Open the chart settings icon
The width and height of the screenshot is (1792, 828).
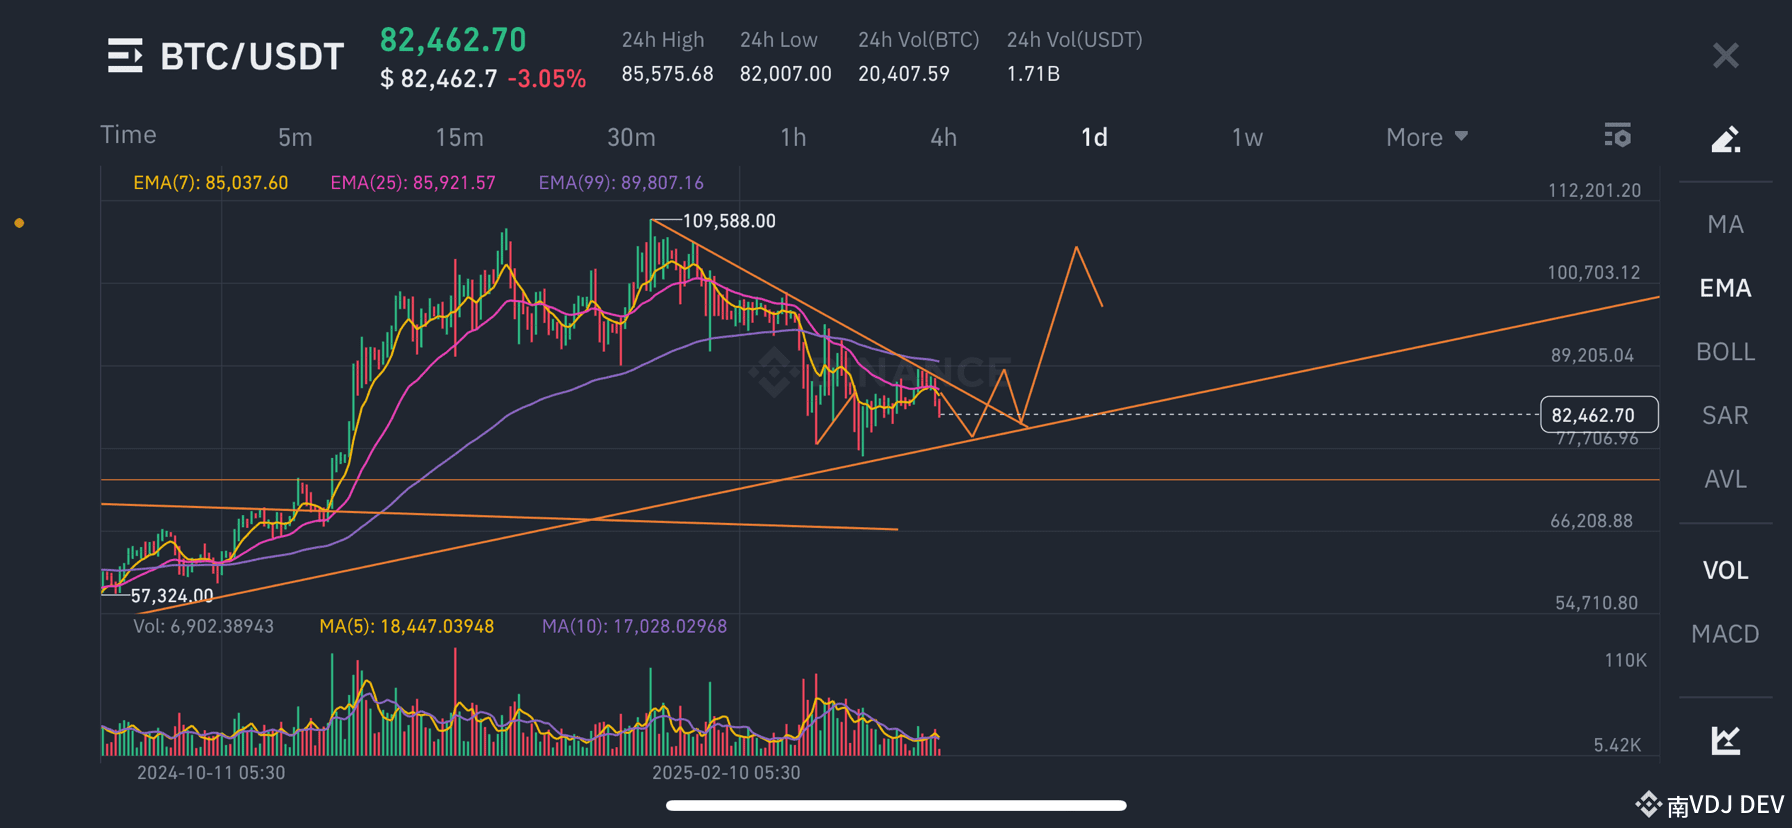click(x=1617, y=135)
